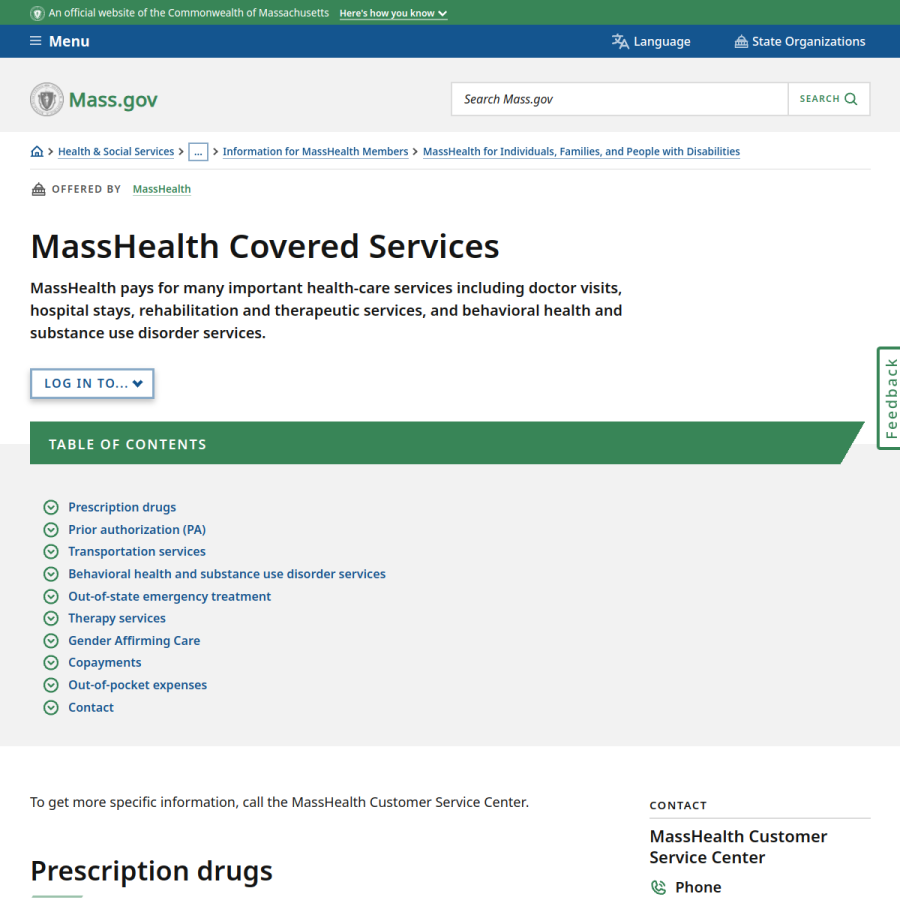
Task: Open the Log in to... dropdown
Action: coord(92,383)
